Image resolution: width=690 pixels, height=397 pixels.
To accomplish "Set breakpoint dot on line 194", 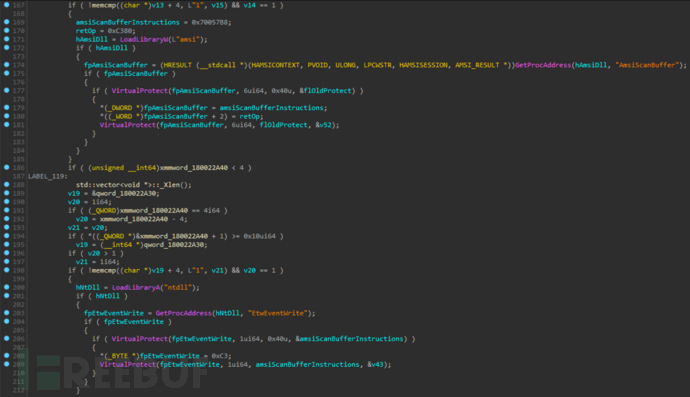I will tap(7, 236).
